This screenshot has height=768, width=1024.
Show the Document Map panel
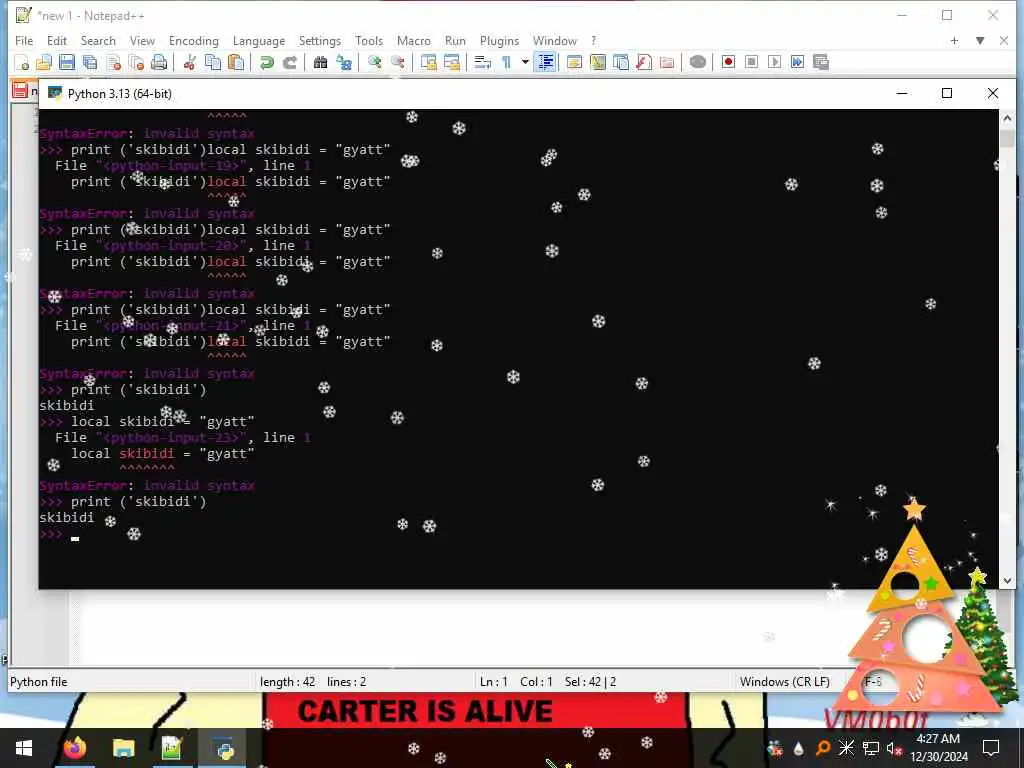click(x=598, y=63)
